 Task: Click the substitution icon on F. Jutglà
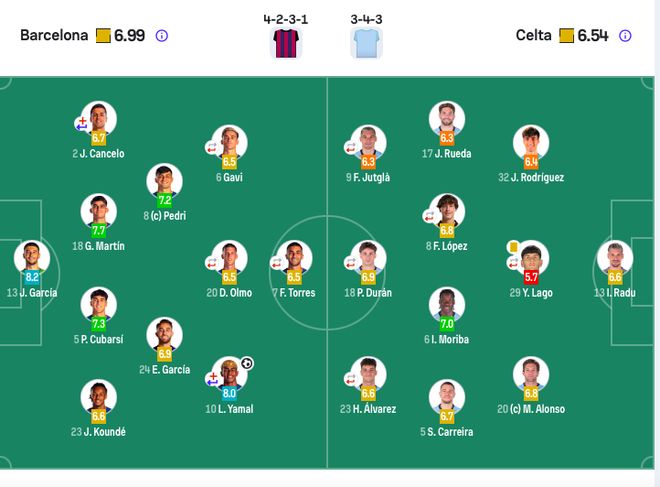[350, 147]
